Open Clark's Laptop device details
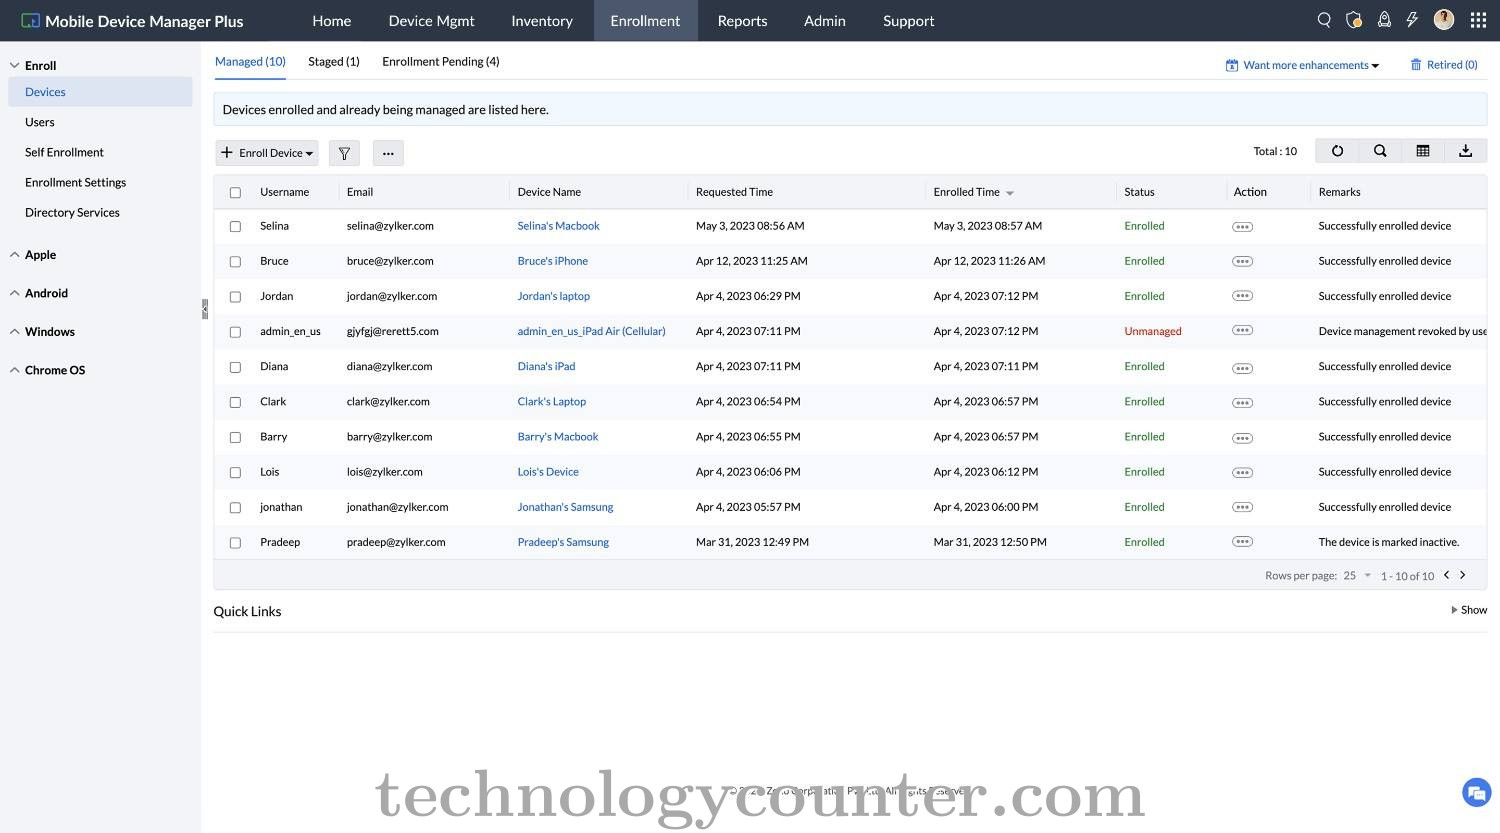Screen dimensions: 1500x833 (552, 402)
